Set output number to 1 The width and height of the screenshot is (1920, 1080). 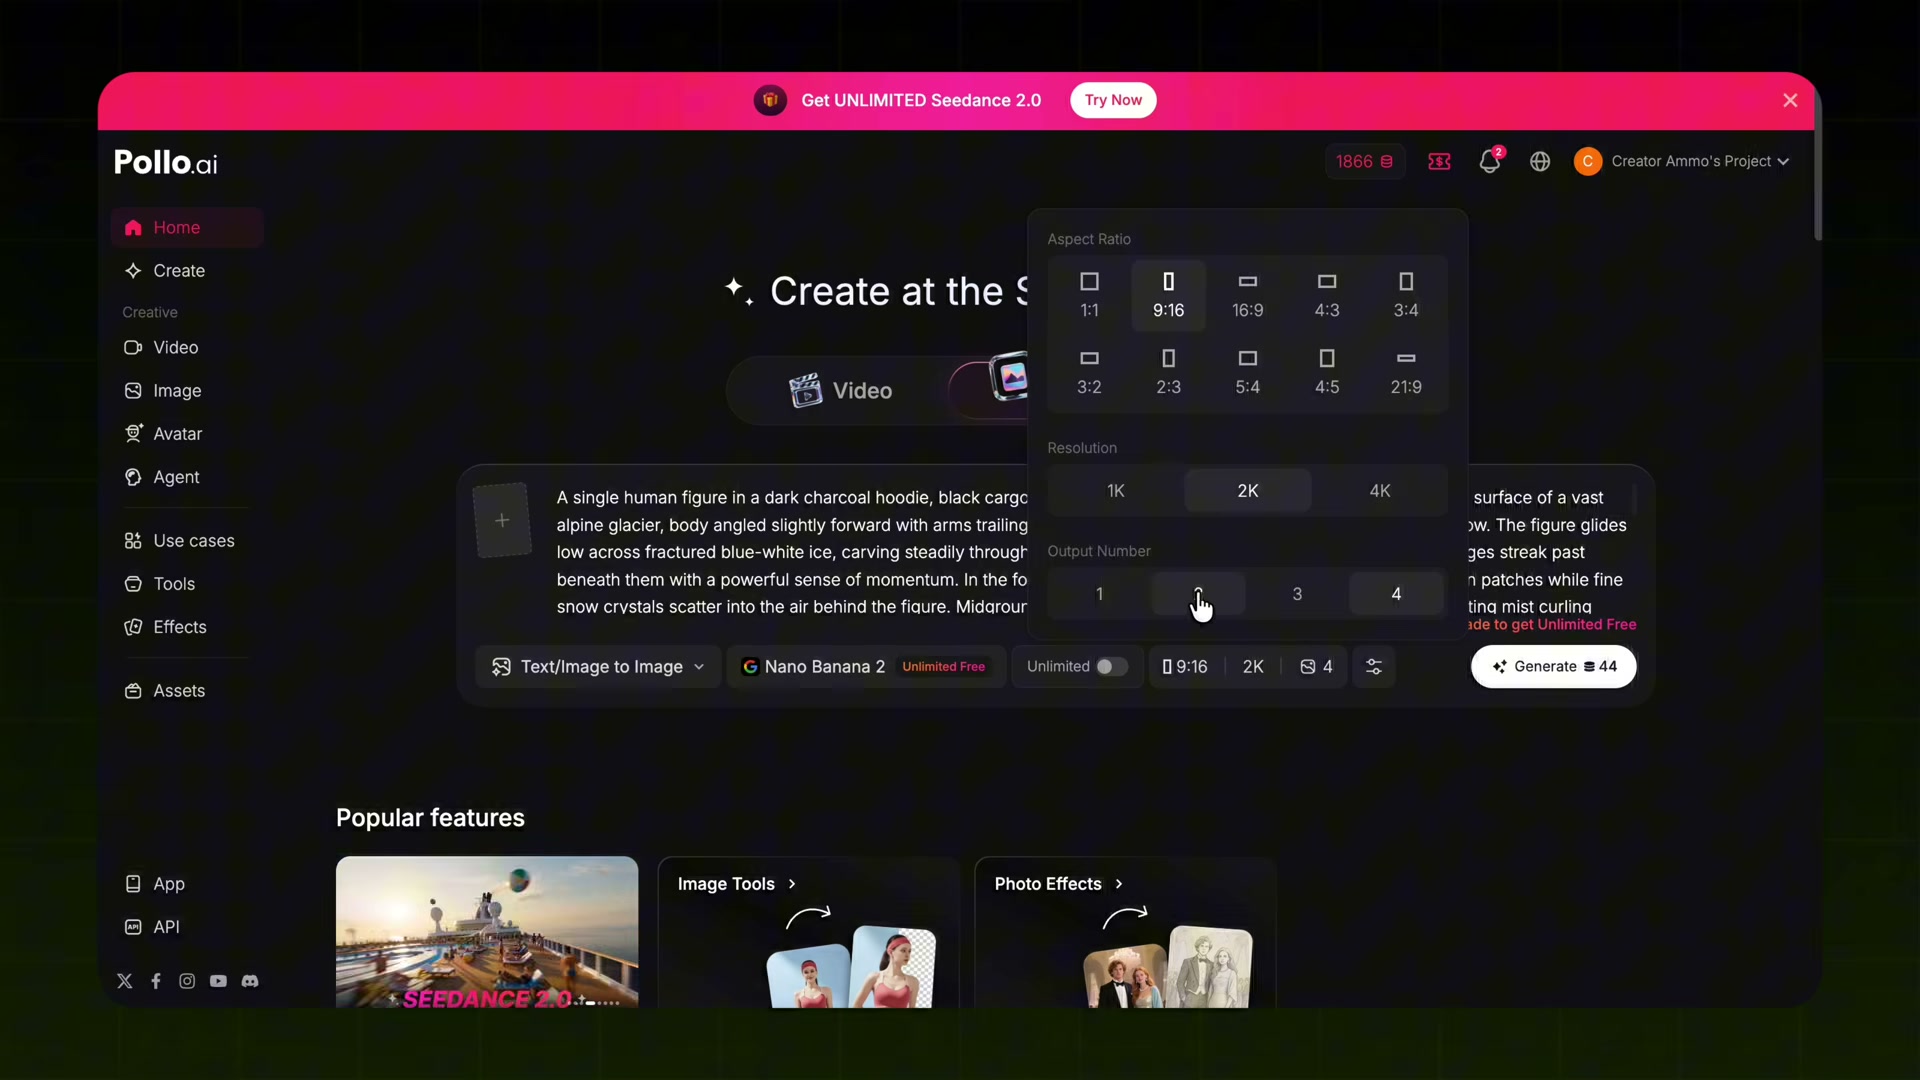coord(1099,594)
